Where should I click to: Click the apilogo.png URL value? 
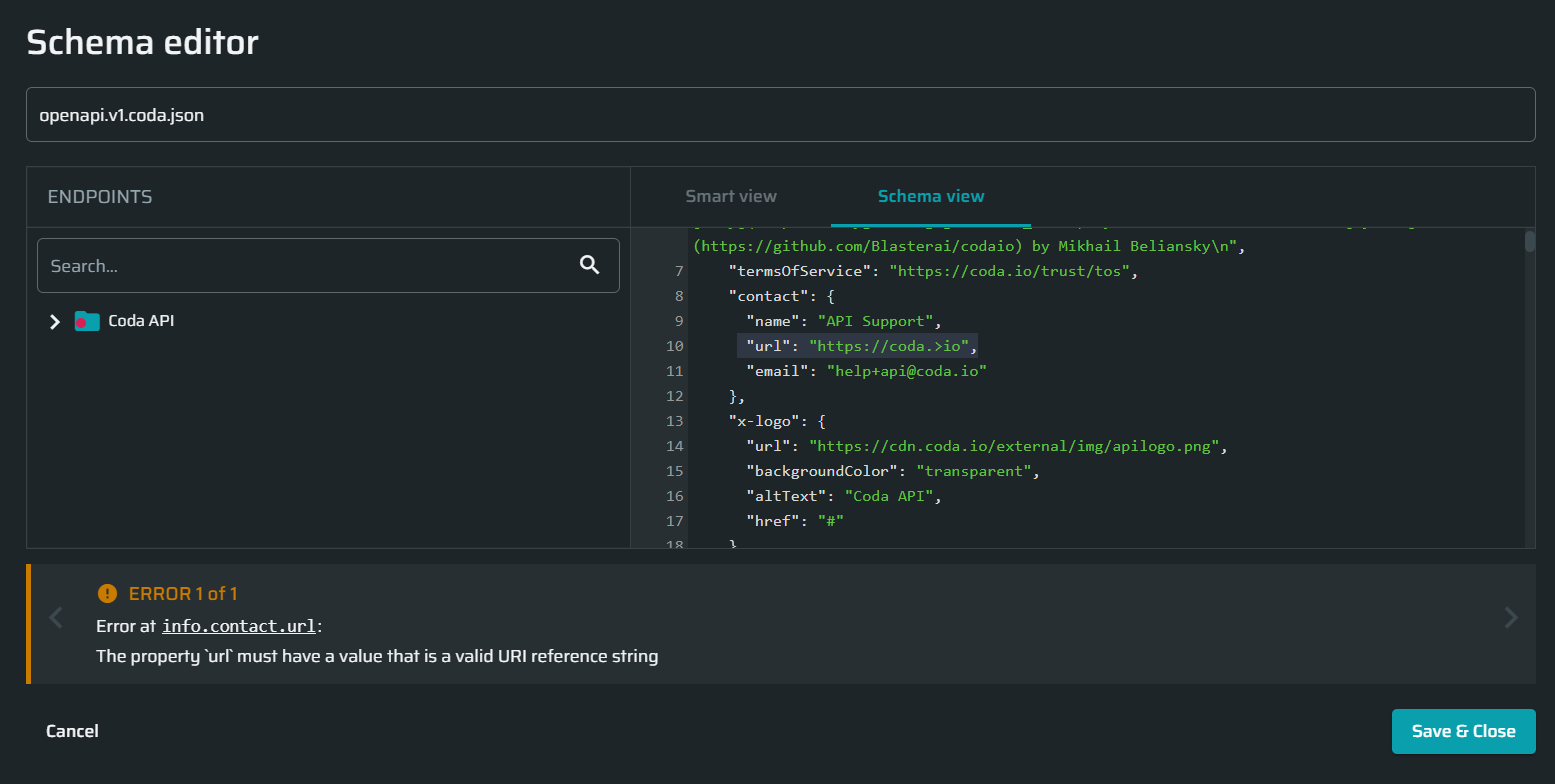pos(1013,446)
